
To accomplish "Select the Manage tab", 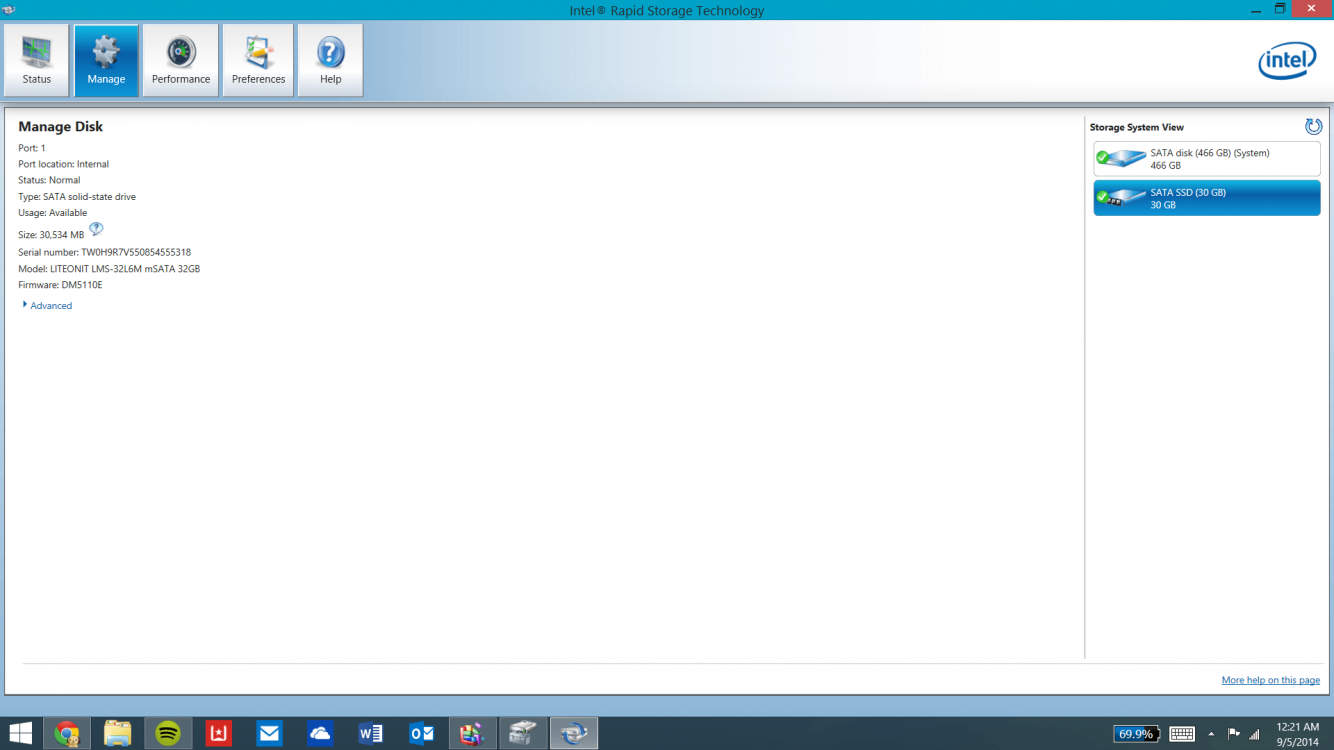I will tap(106, 61).
